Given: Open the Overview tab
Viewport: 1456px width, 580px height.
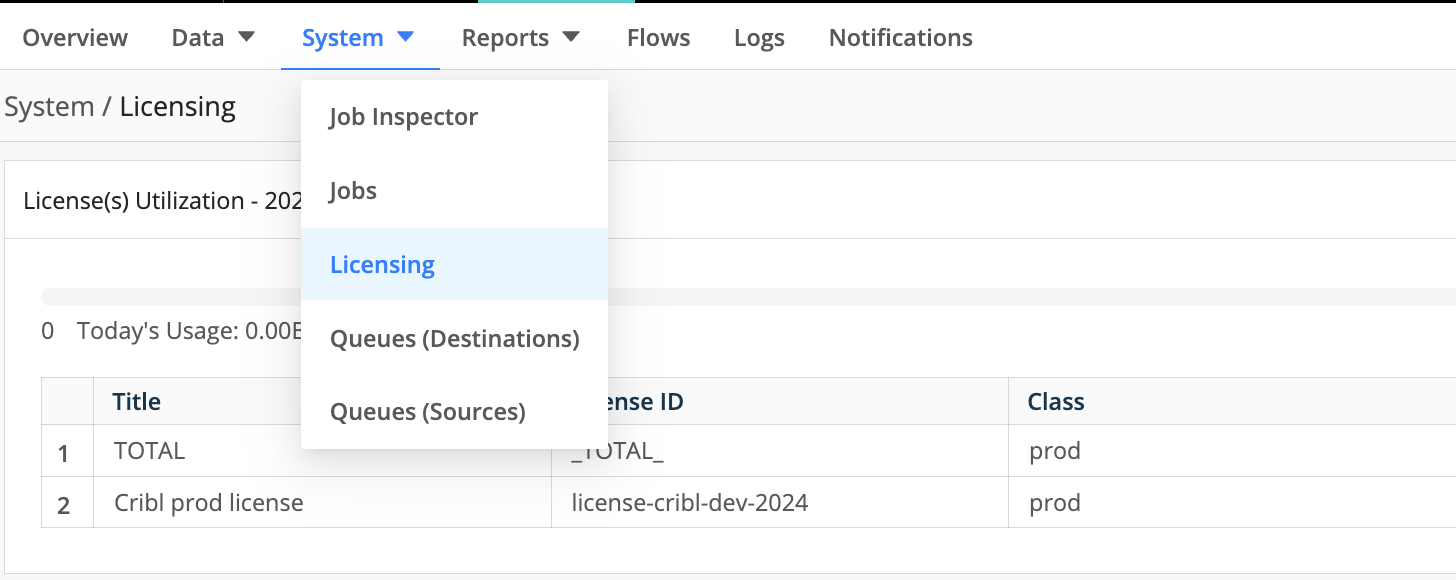Looking at the screenshot, I should coord(75,38).
